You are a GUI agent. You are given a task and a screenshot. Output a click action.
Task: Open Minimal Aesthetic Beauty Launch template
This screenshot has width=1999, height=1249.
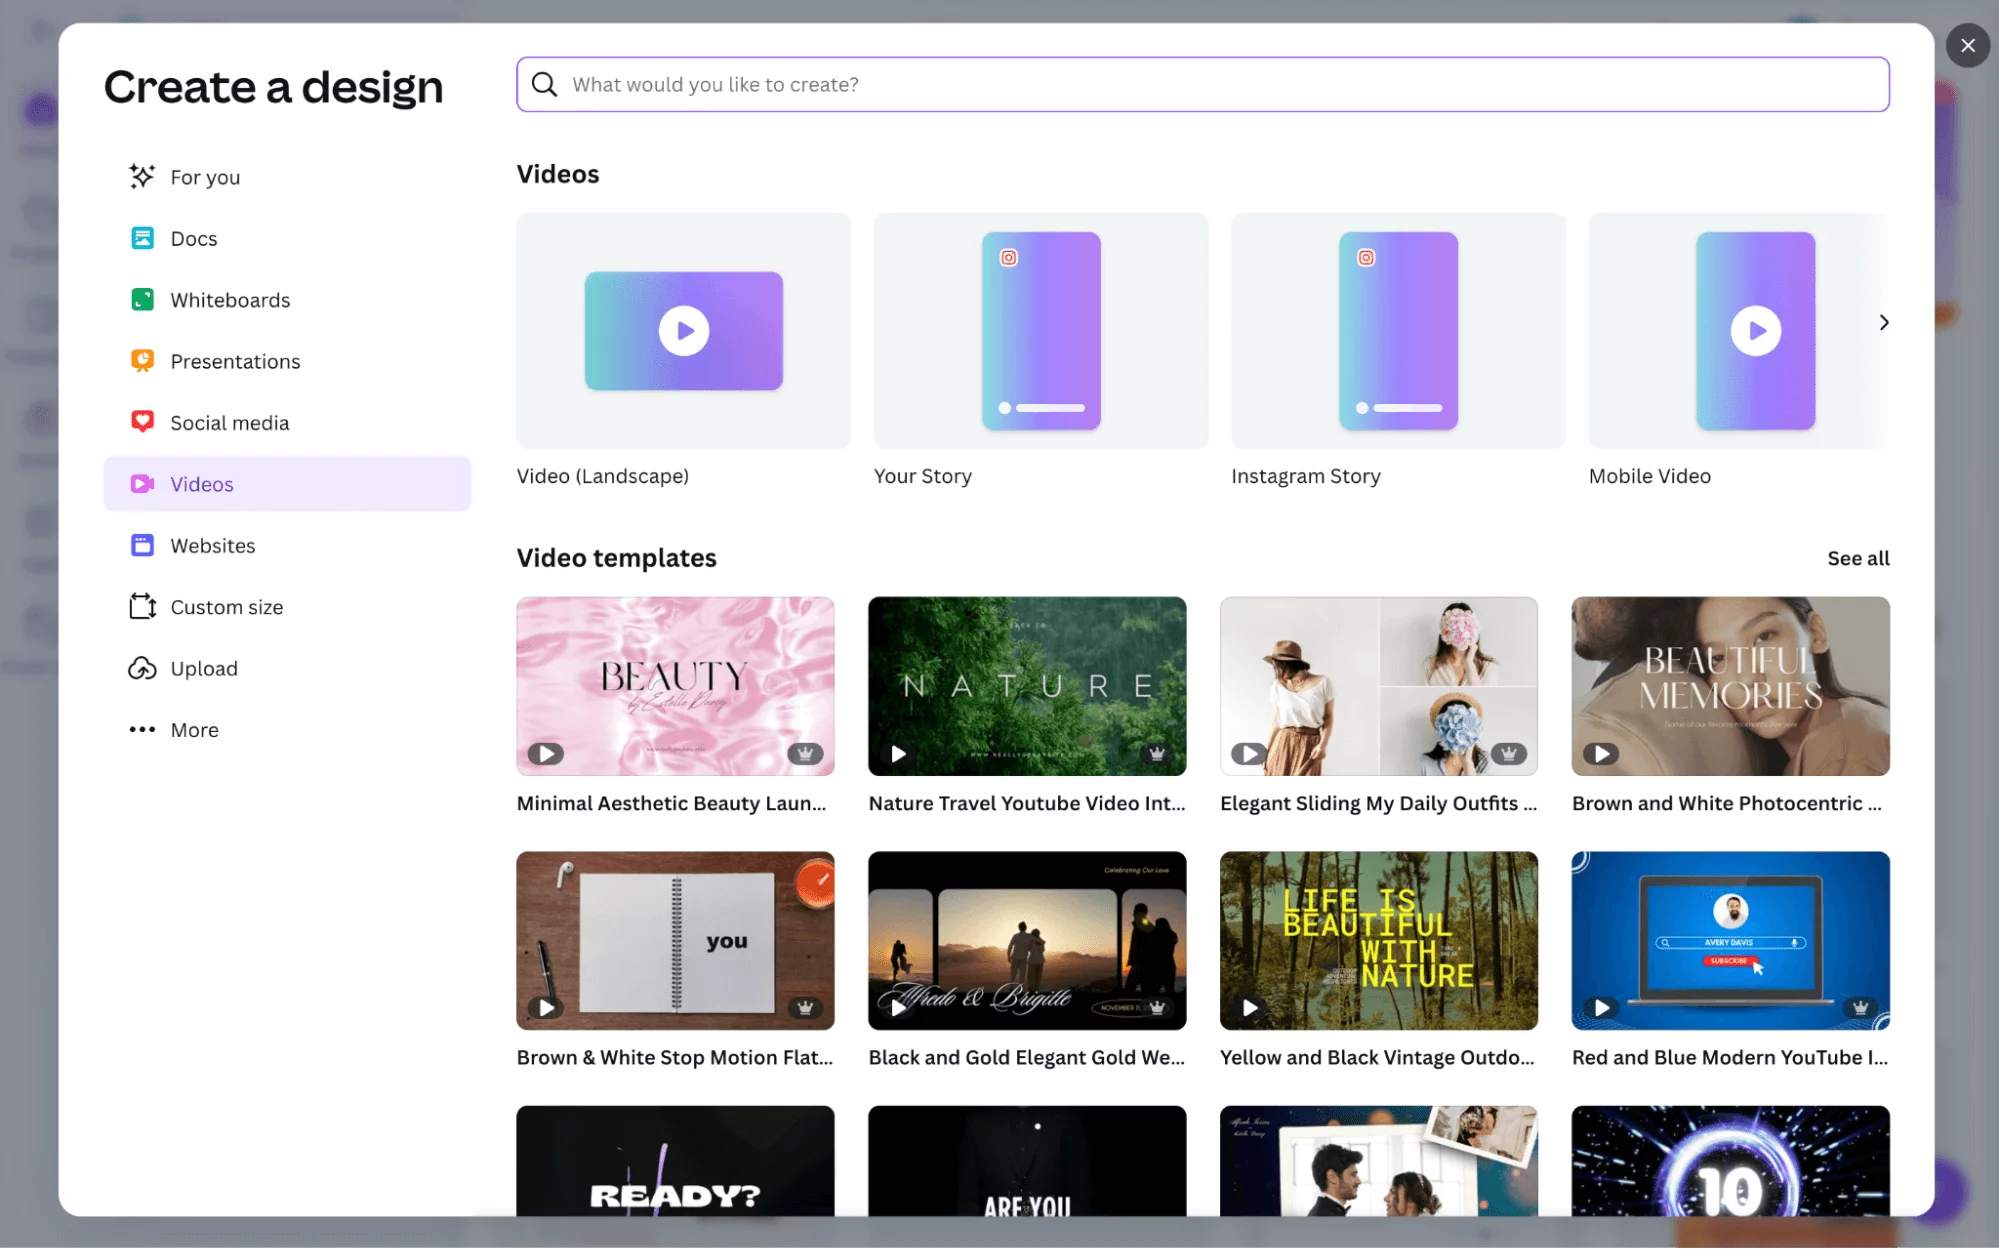click(x=675, y=686)
